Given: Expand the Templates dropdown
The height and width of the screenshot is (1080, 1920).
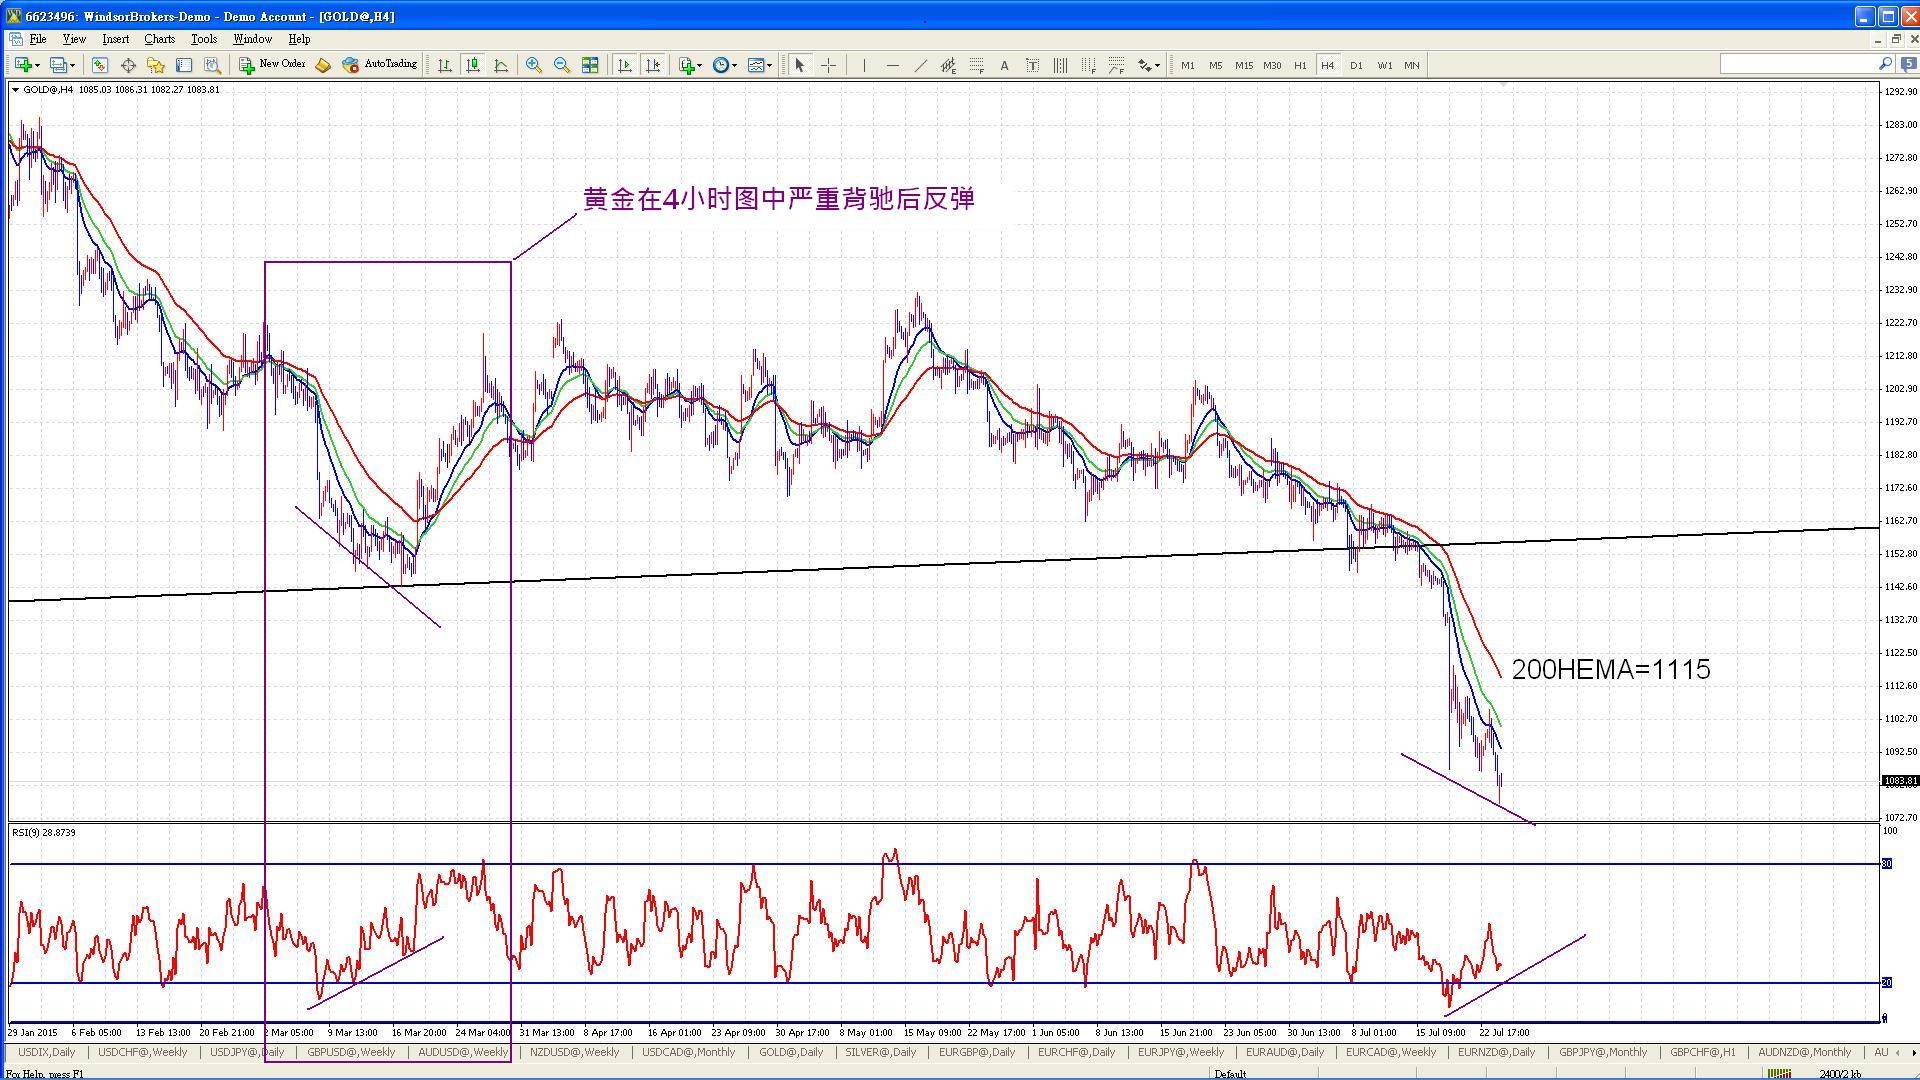Looking at the screenshot, I should pos(760,65).
